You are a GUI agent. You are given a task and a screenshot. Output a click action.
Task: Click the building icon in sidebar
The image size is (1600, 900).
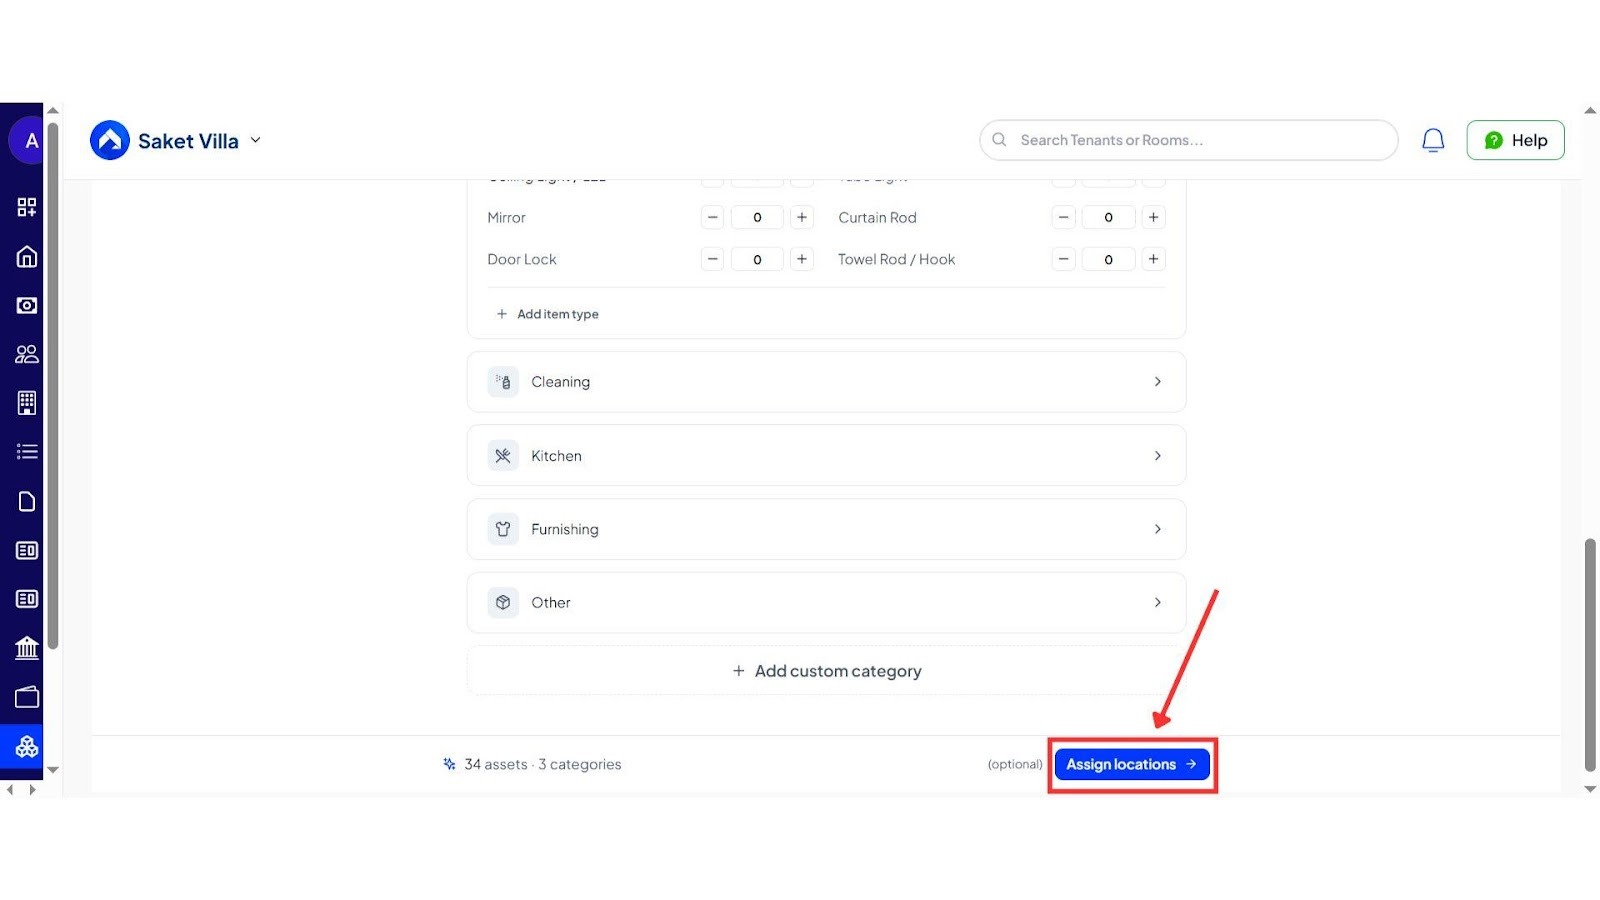pyautogui.click(x=27, y=403)
